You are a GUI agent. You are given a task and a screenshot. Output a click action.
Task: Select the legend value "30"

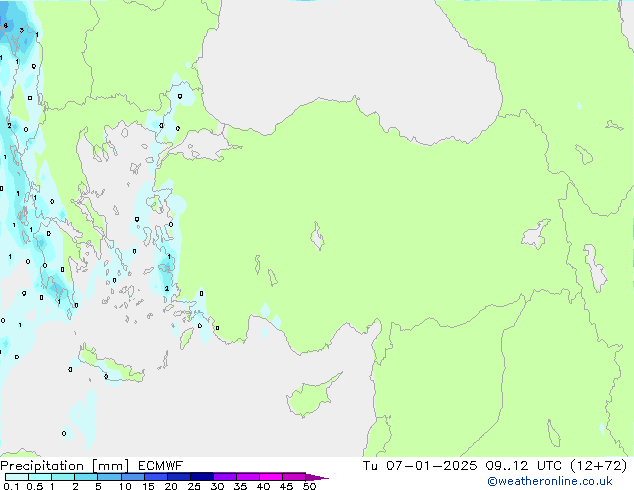tap(217, 486)
